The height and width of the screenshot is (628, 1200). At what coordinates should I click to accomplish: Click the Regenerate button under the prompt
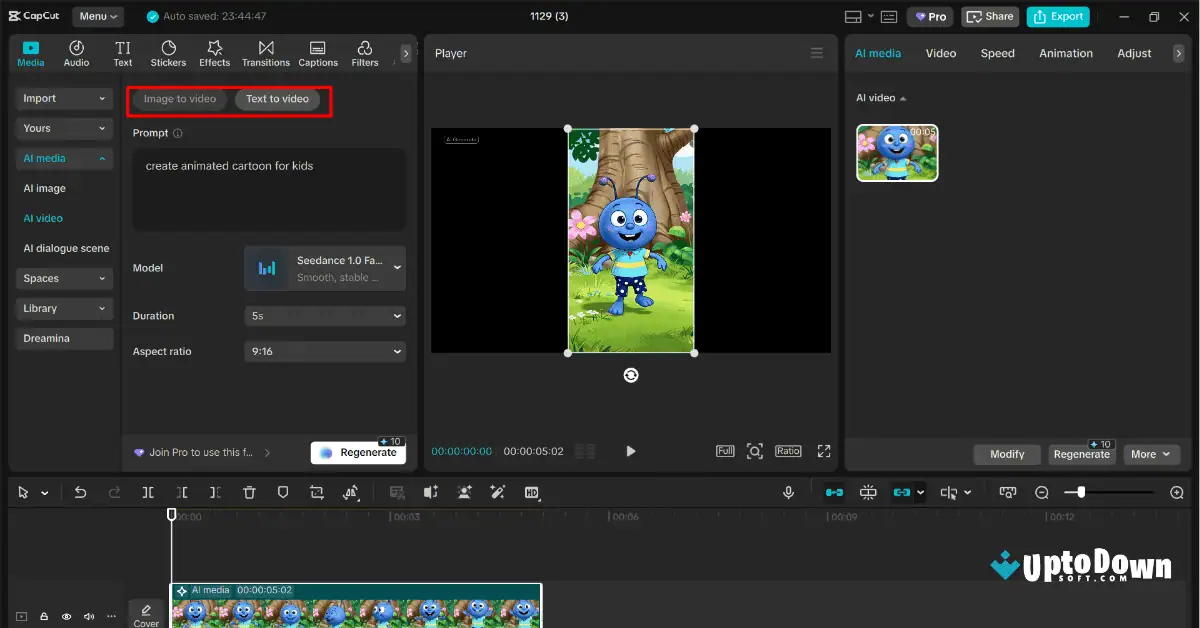358,451
